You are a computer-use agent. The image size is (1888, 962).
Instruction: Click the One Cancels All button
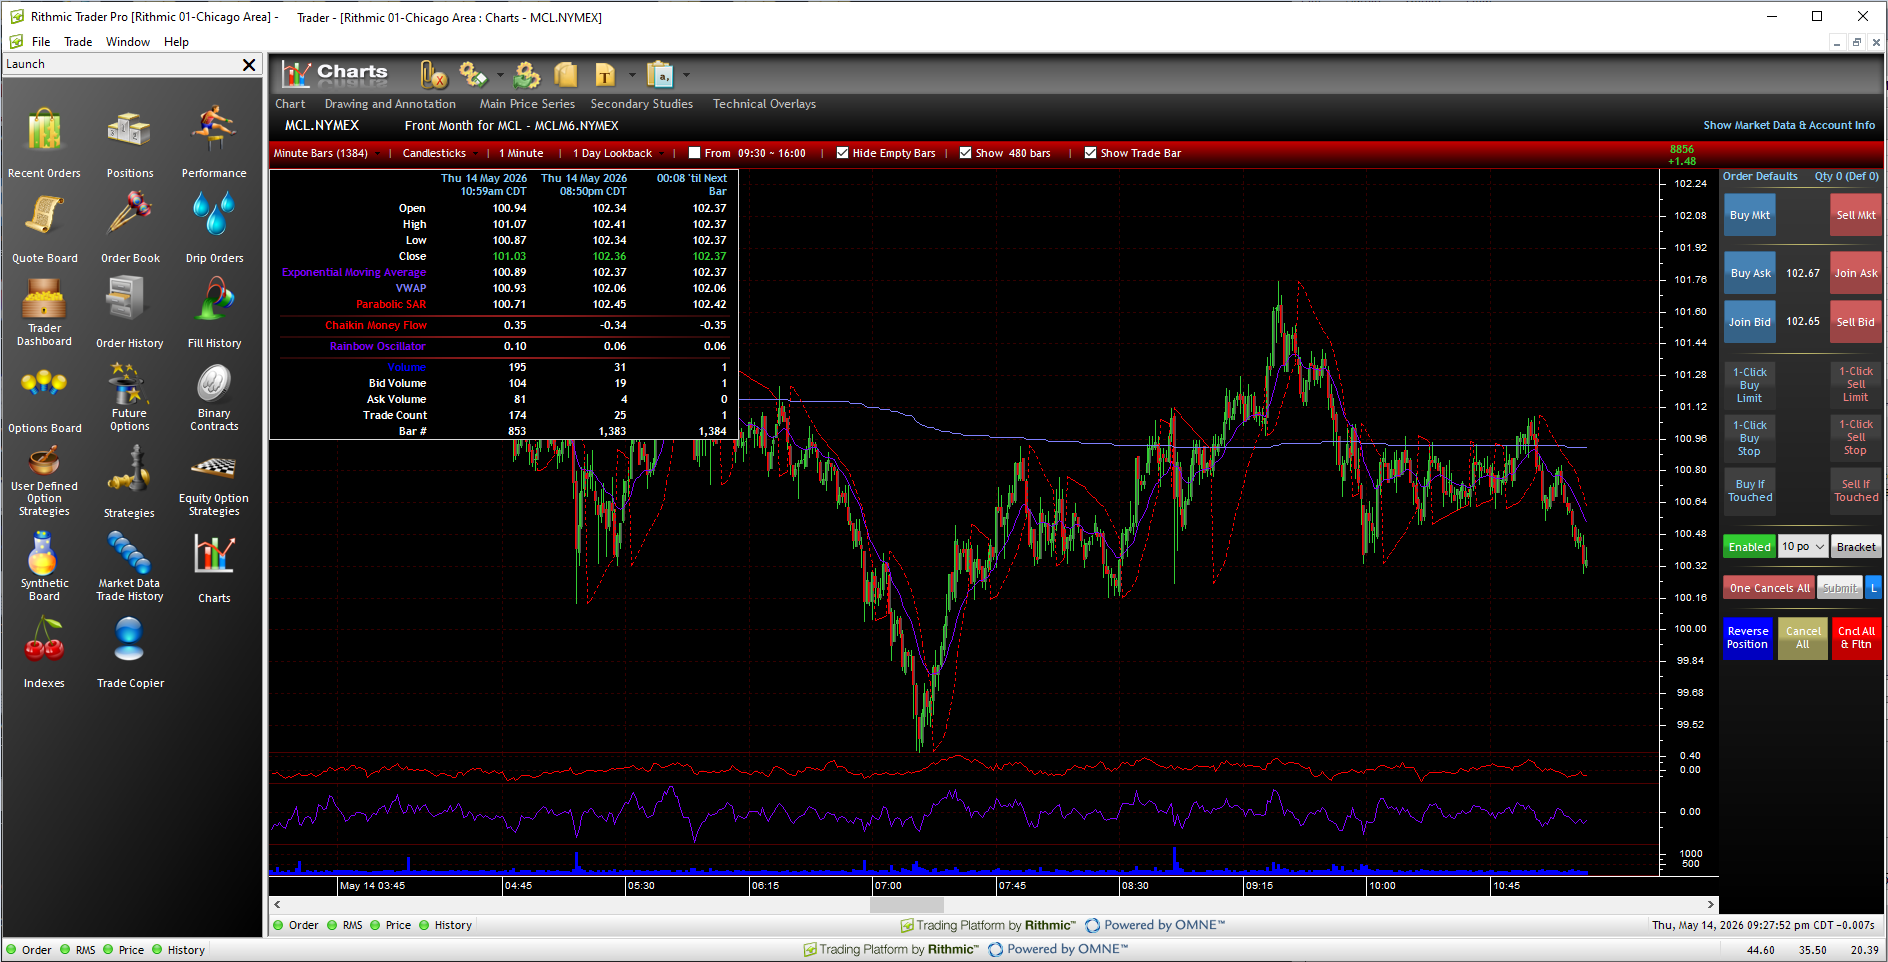[1769, 588]
